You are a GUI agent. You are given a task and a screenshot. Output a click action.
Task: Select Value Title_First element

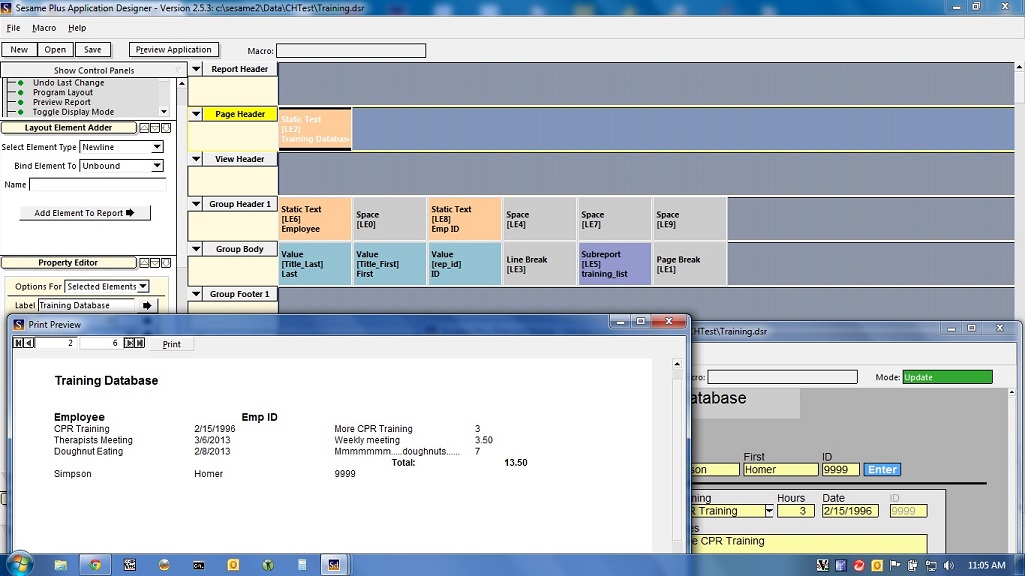[x=390, y=264]
